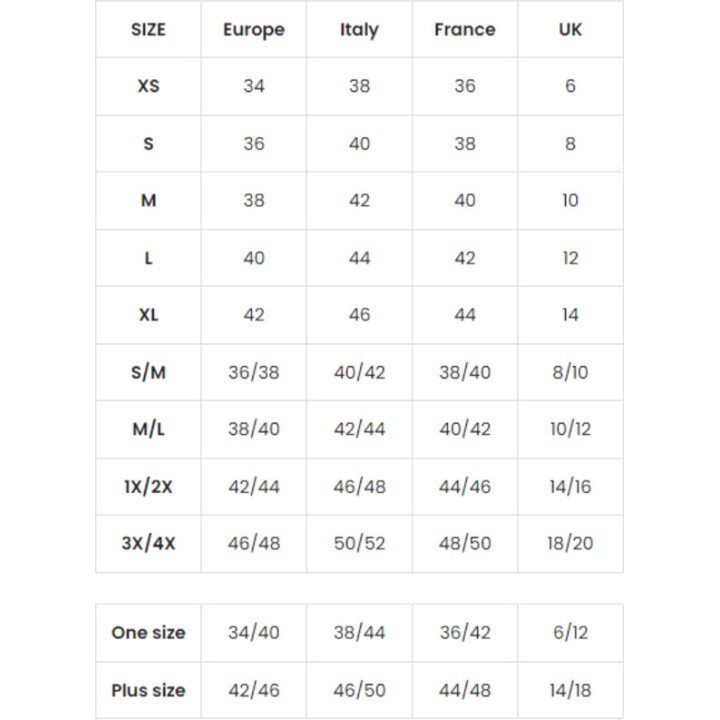This screenshot has width=720, height=720.
Task: Click the UK column header
Action: coord(570,29)
